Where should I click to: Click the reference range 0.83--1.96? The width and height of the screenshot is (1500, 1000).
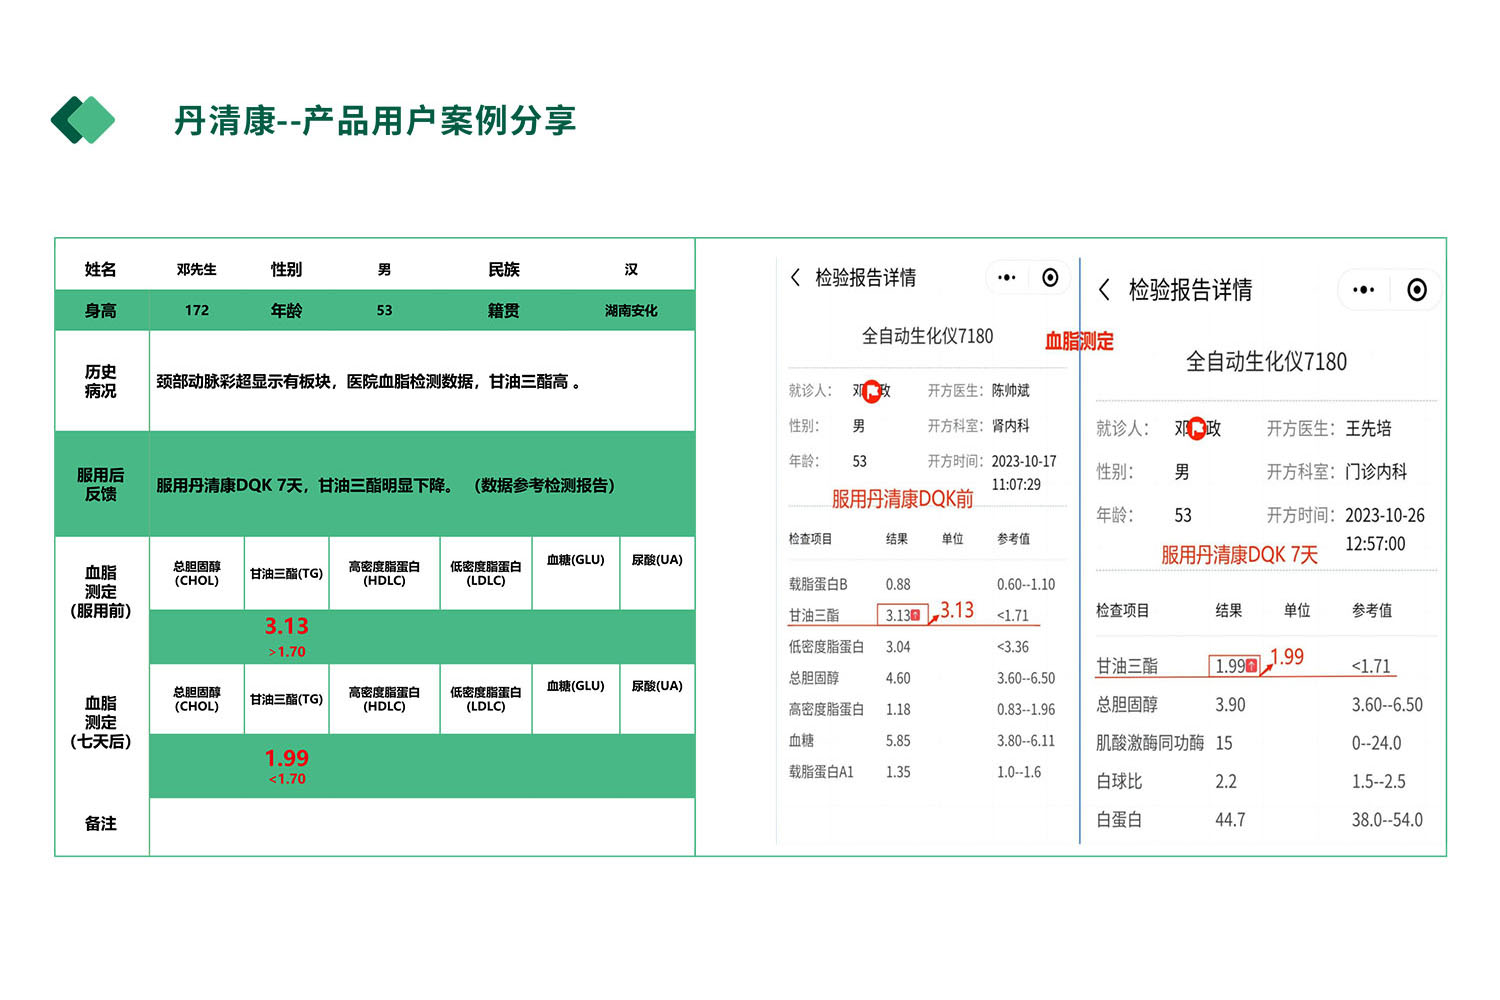point(1026,709)
